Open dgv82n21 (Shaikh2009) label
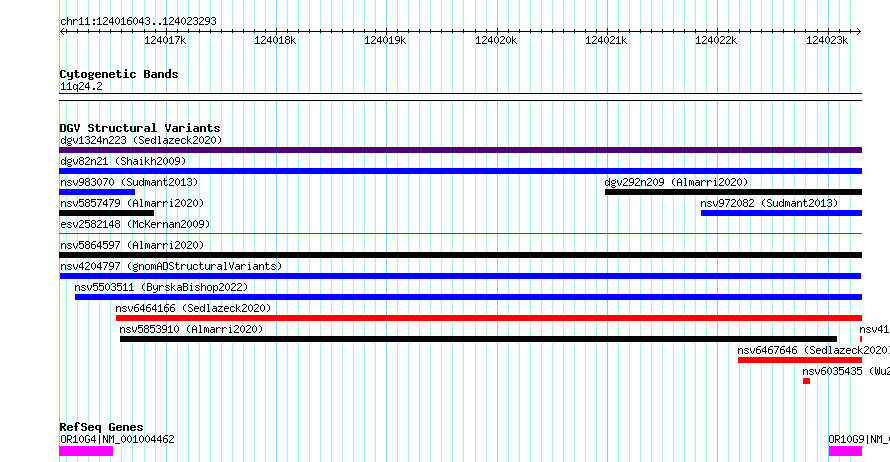Screen dimensions: 890x462 pyautogui.click(x=123, y=161)
